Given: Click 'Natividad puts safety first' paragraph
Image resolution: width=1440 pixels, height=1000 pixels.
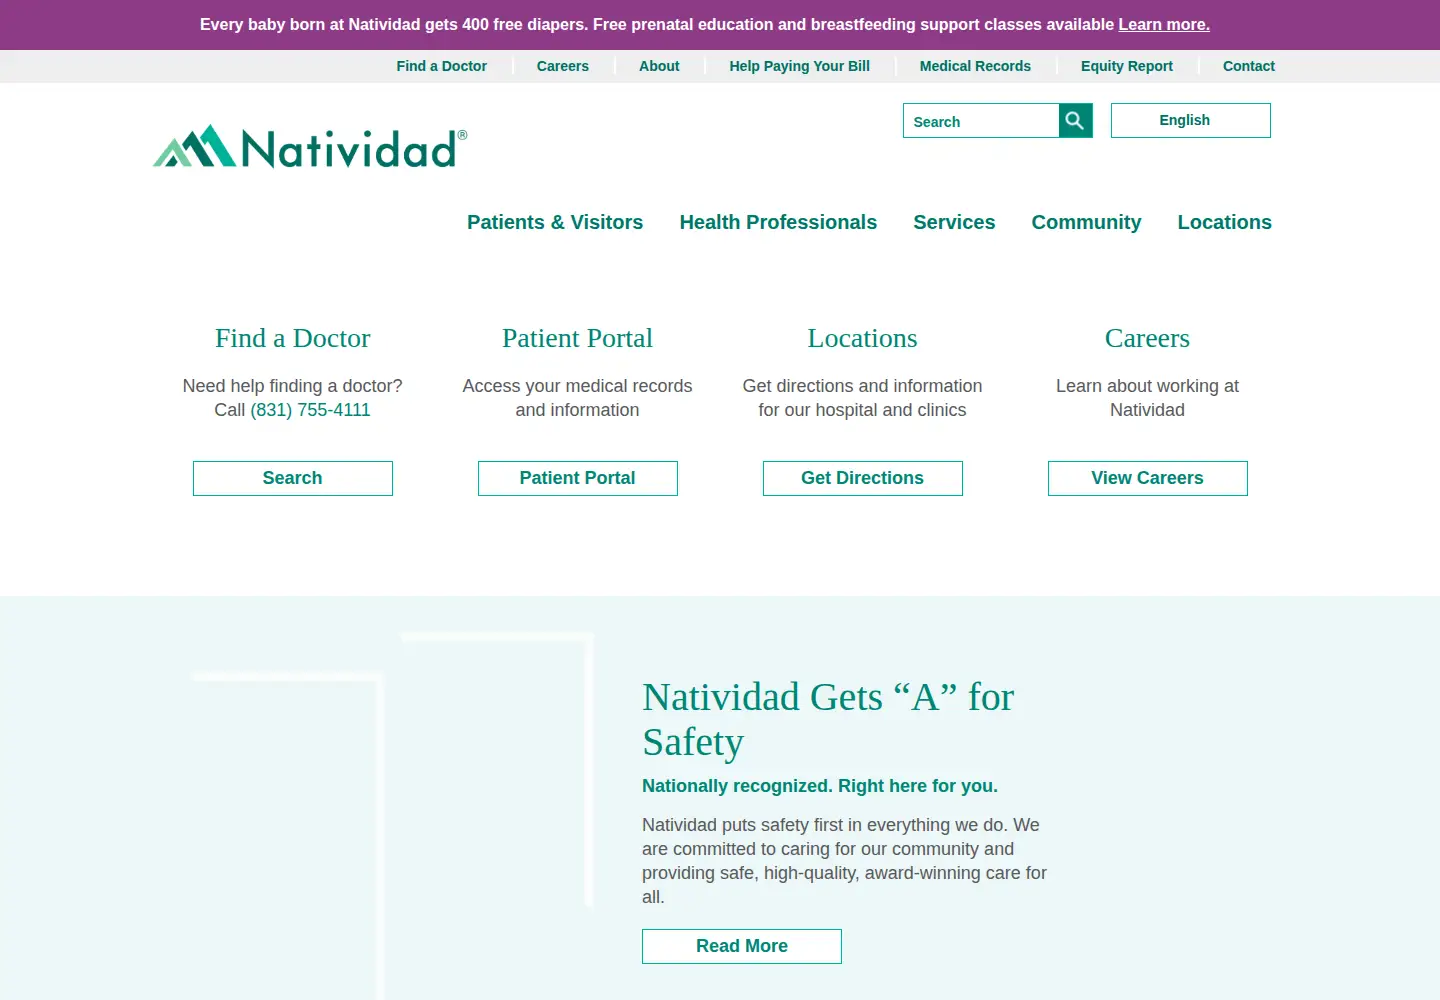Looking at the screenshot, I should [x=845, y=861].
